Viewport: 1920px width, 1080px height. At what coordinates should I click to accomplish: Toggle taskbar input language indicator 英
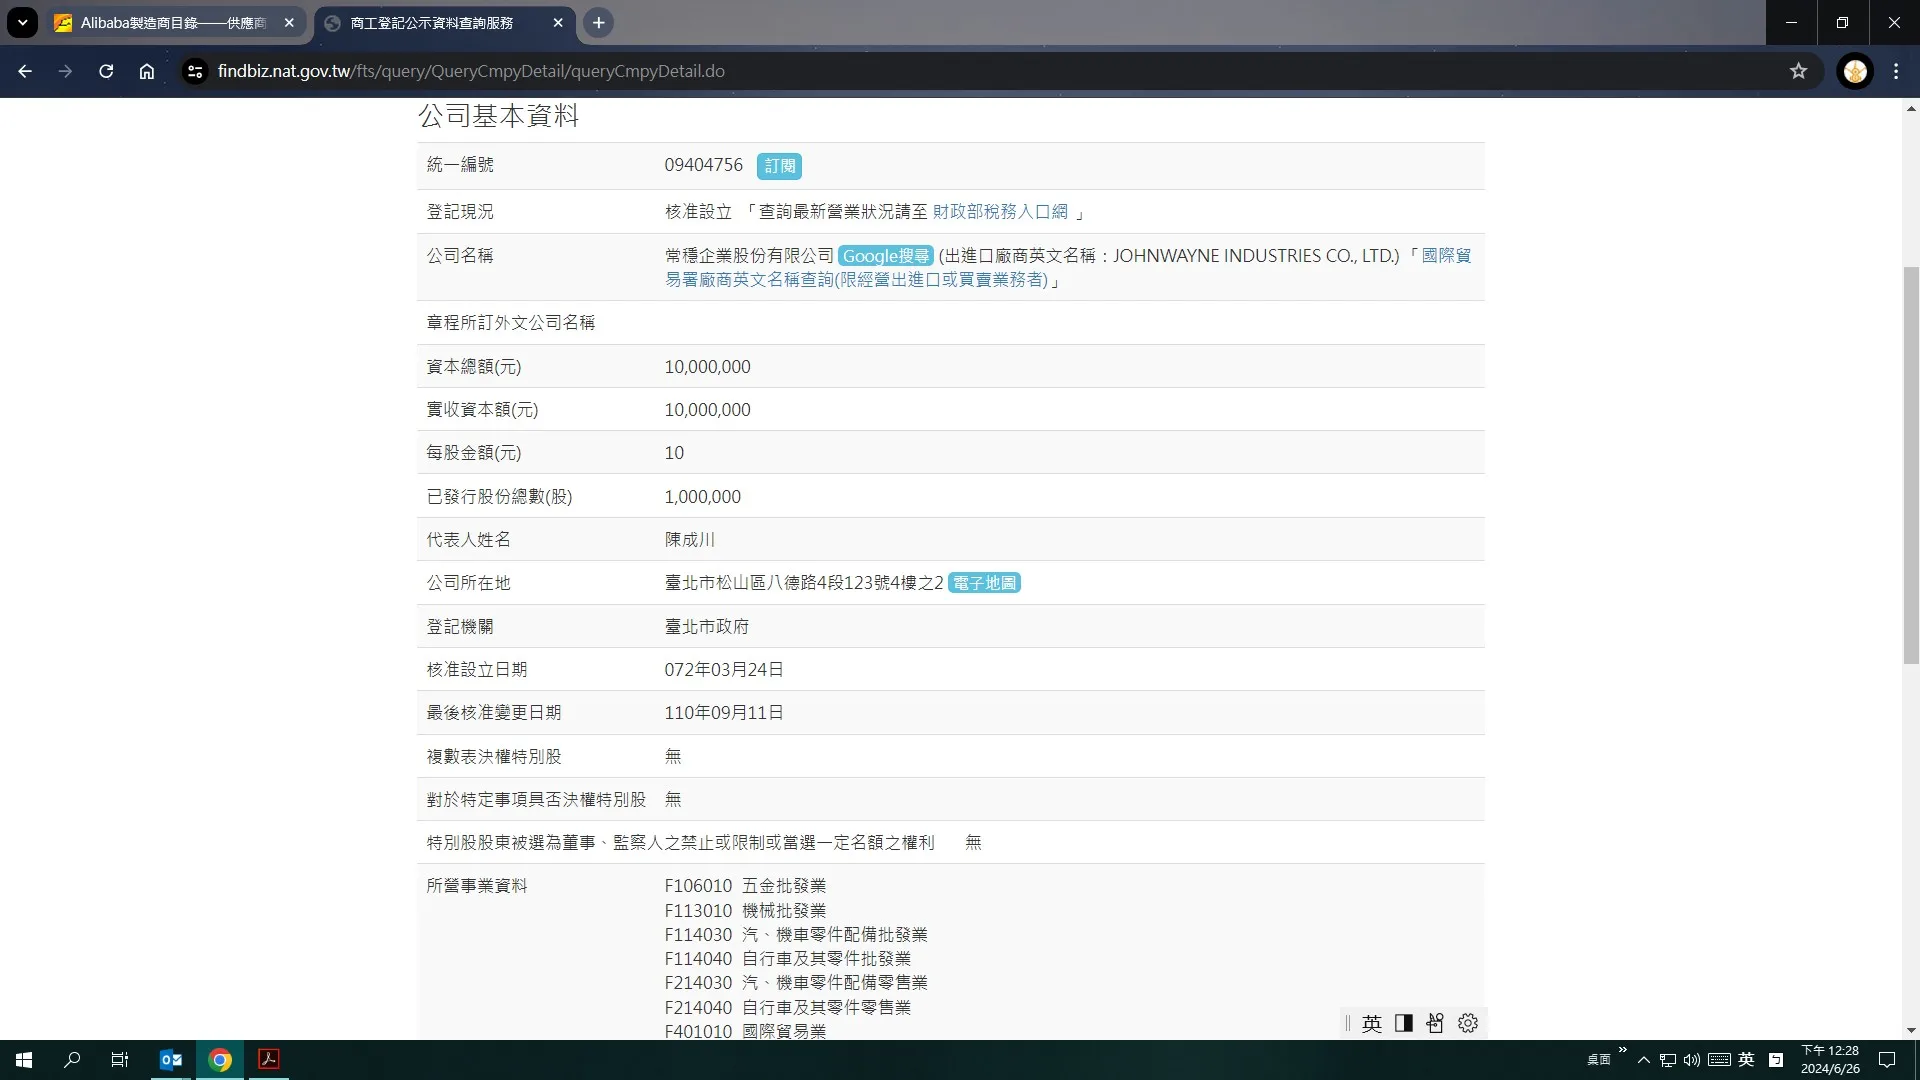(x=1746, y=1060)
